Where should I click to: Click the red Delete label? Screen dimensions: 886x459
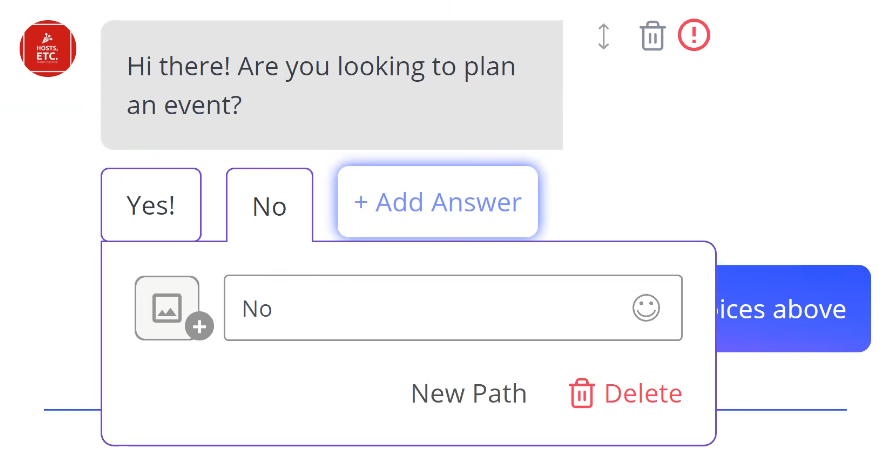[x=643, y=393]
